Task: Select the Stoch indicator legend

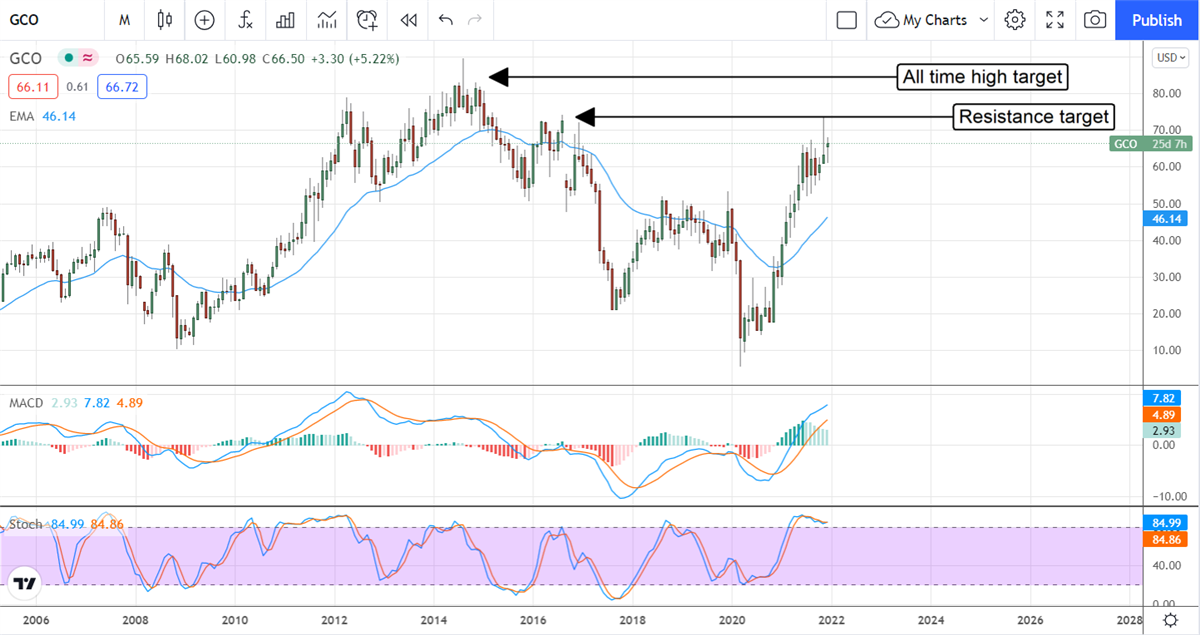Action: pyautogui.click(x=27, y=524)
